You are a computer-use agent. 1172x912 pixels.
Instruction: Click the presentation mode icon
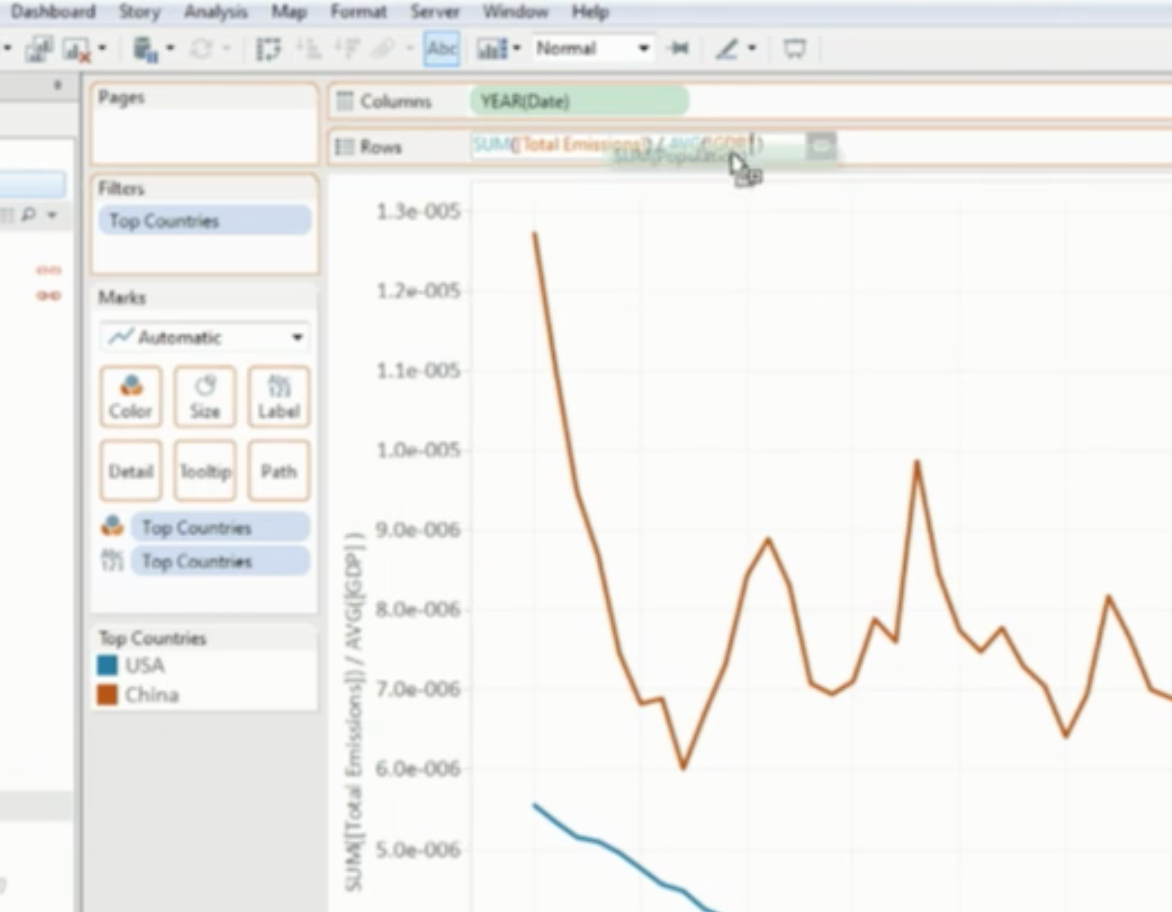tap(794, 49)
